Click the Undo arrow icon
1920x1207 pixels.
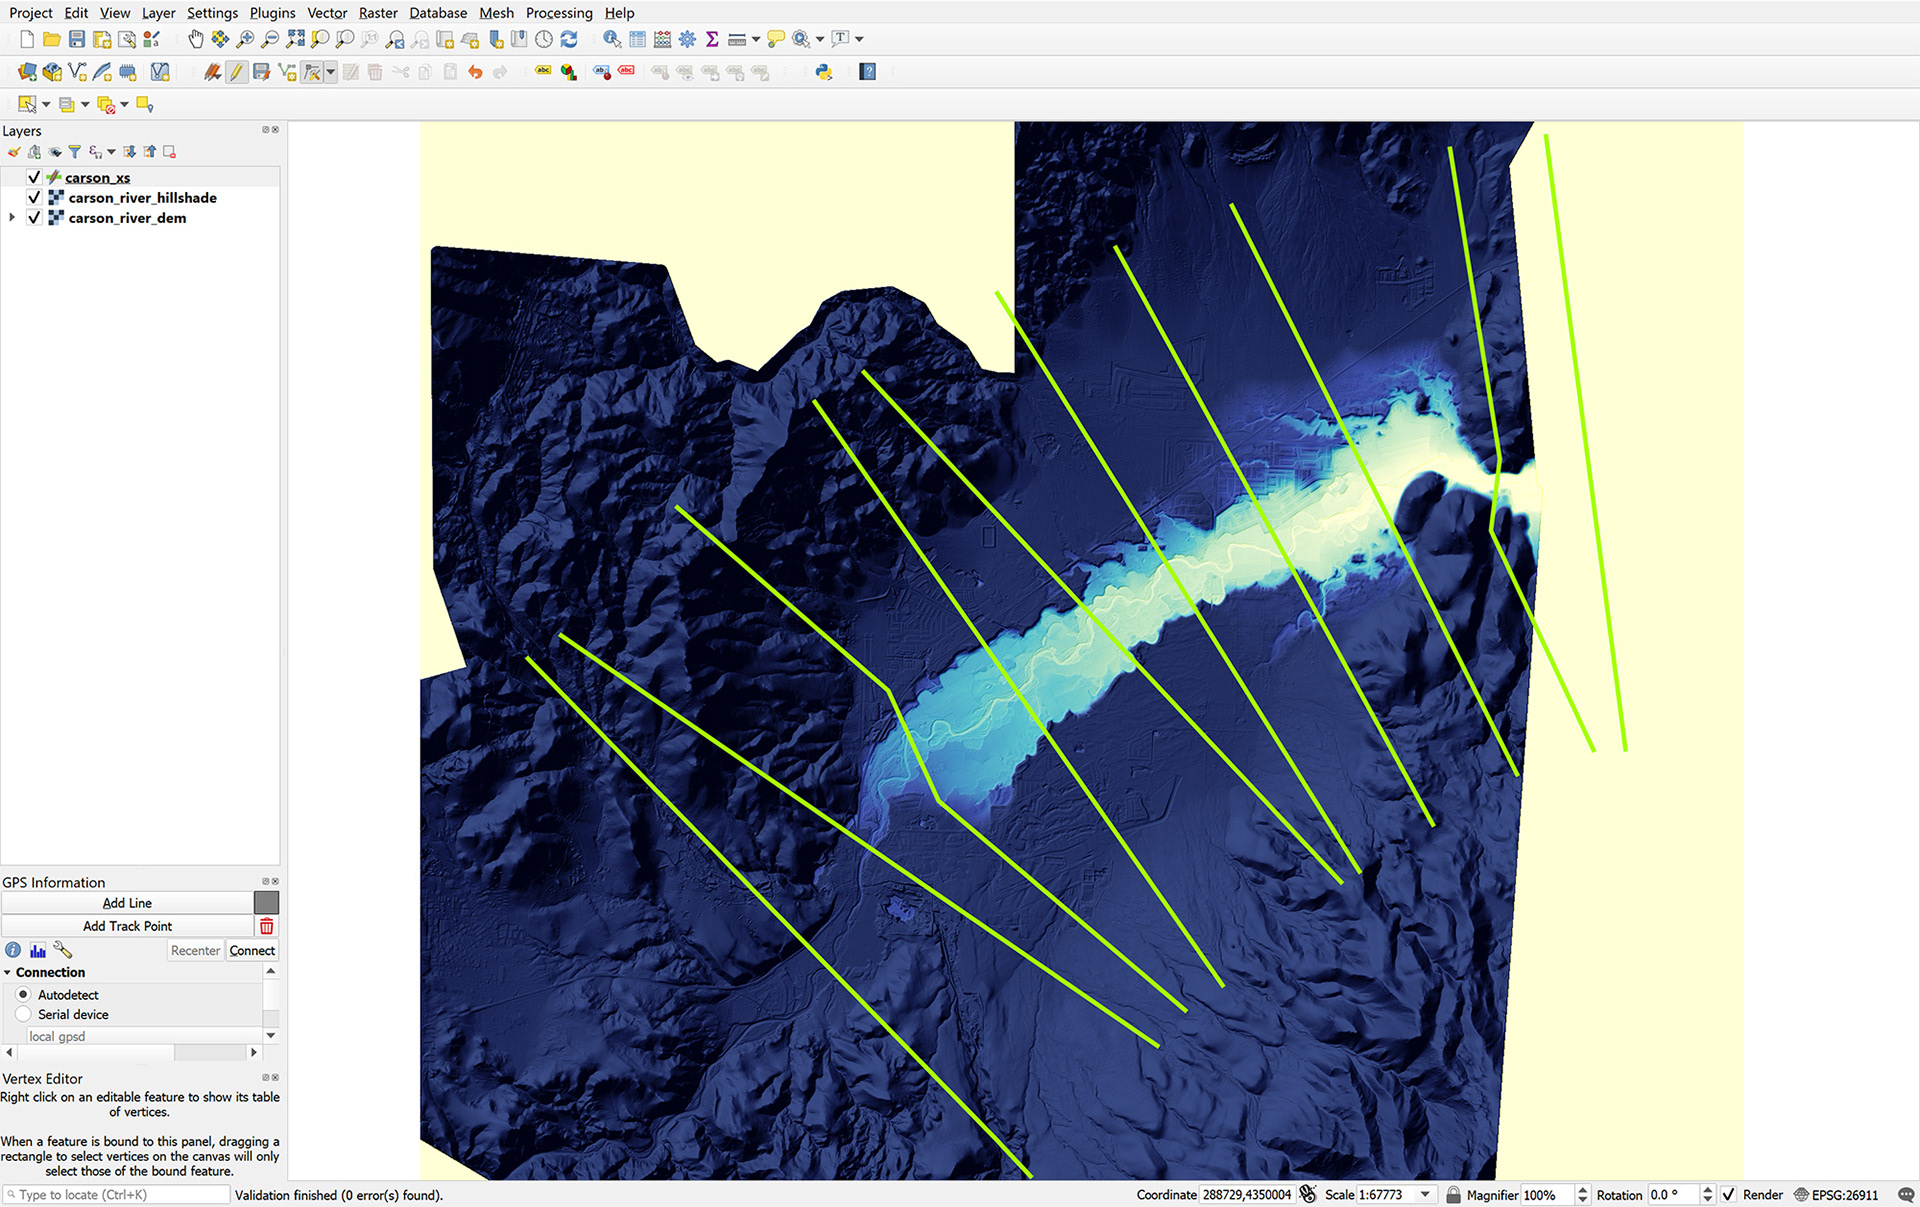click(x=475, y=72)
